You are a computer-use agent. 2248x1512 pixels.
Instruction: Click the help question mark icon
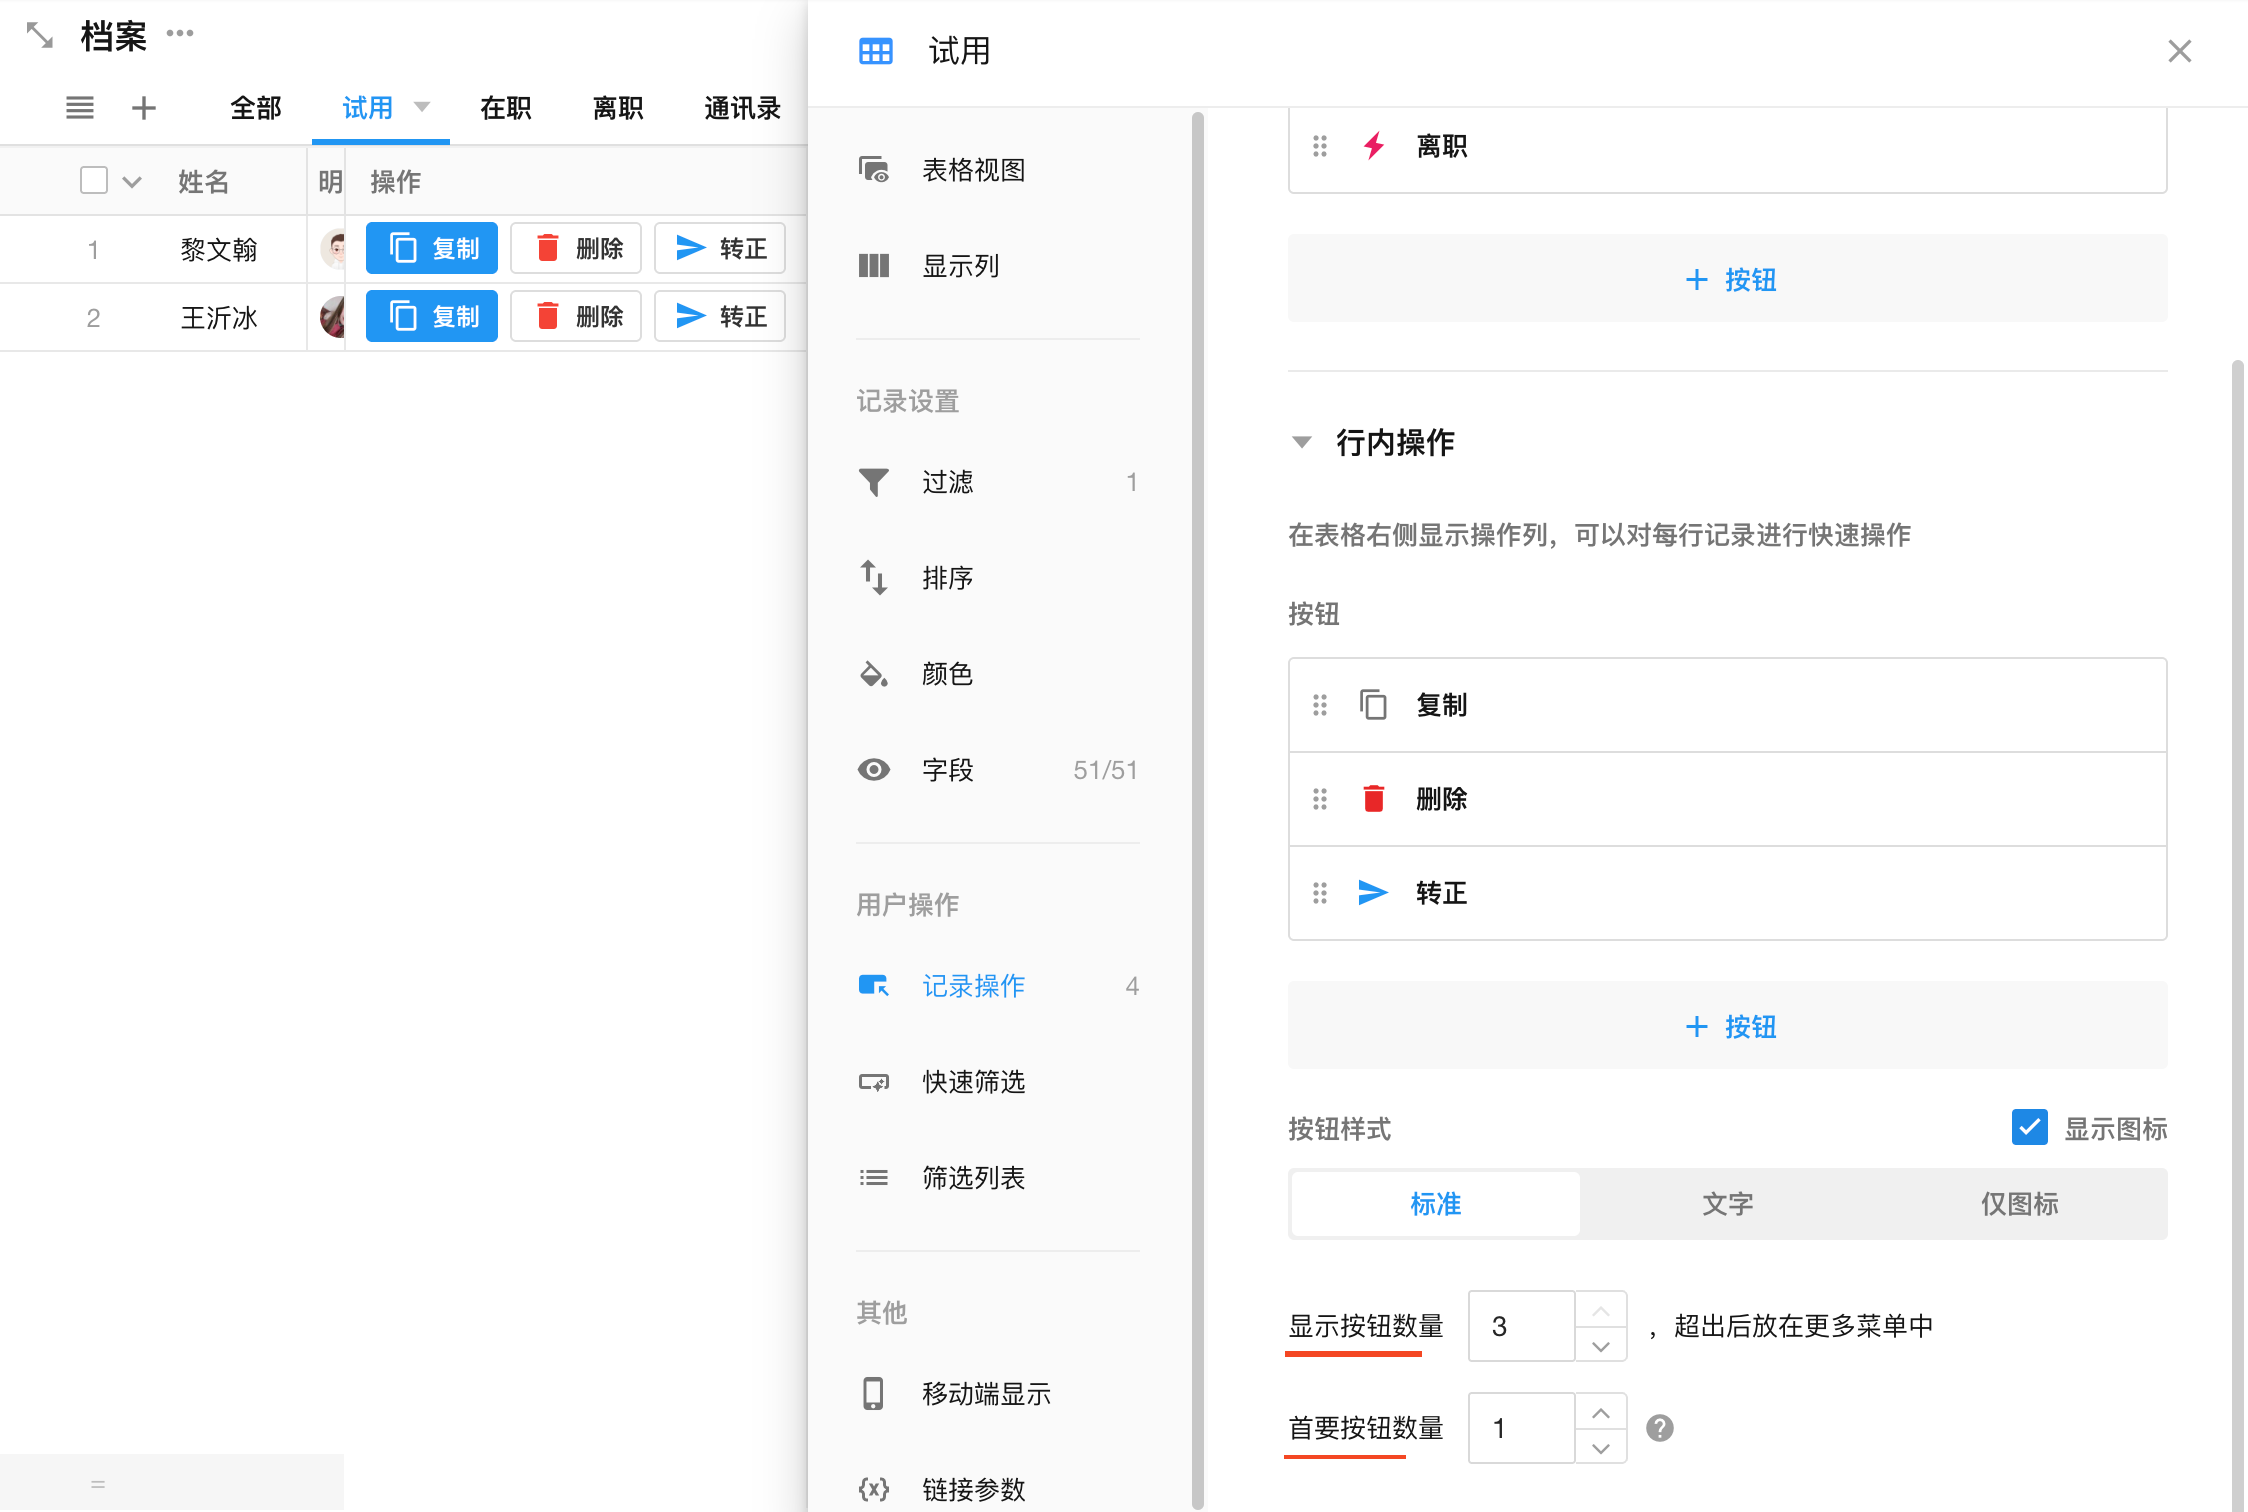pos(1659,1428)
